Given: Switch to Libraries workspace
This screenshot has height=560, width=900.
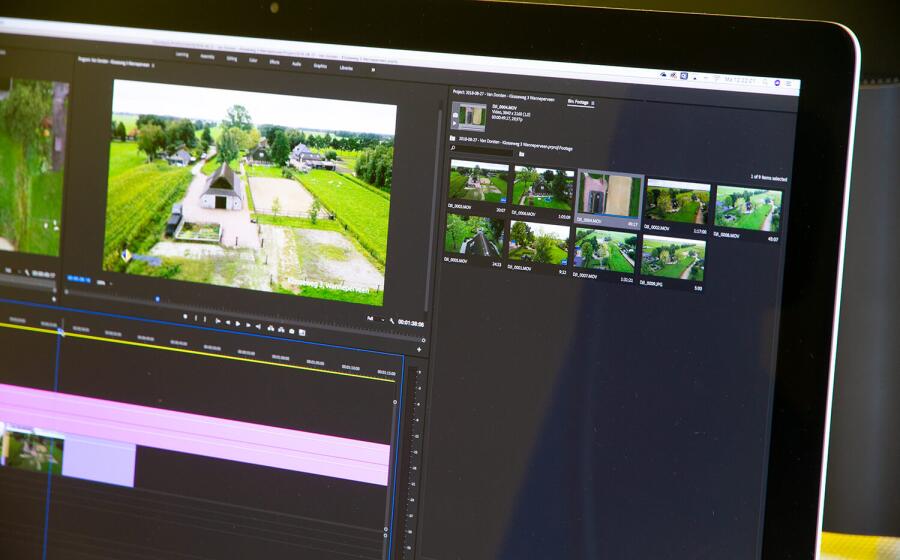Looking at the screenshot, I should coord(346,68).
